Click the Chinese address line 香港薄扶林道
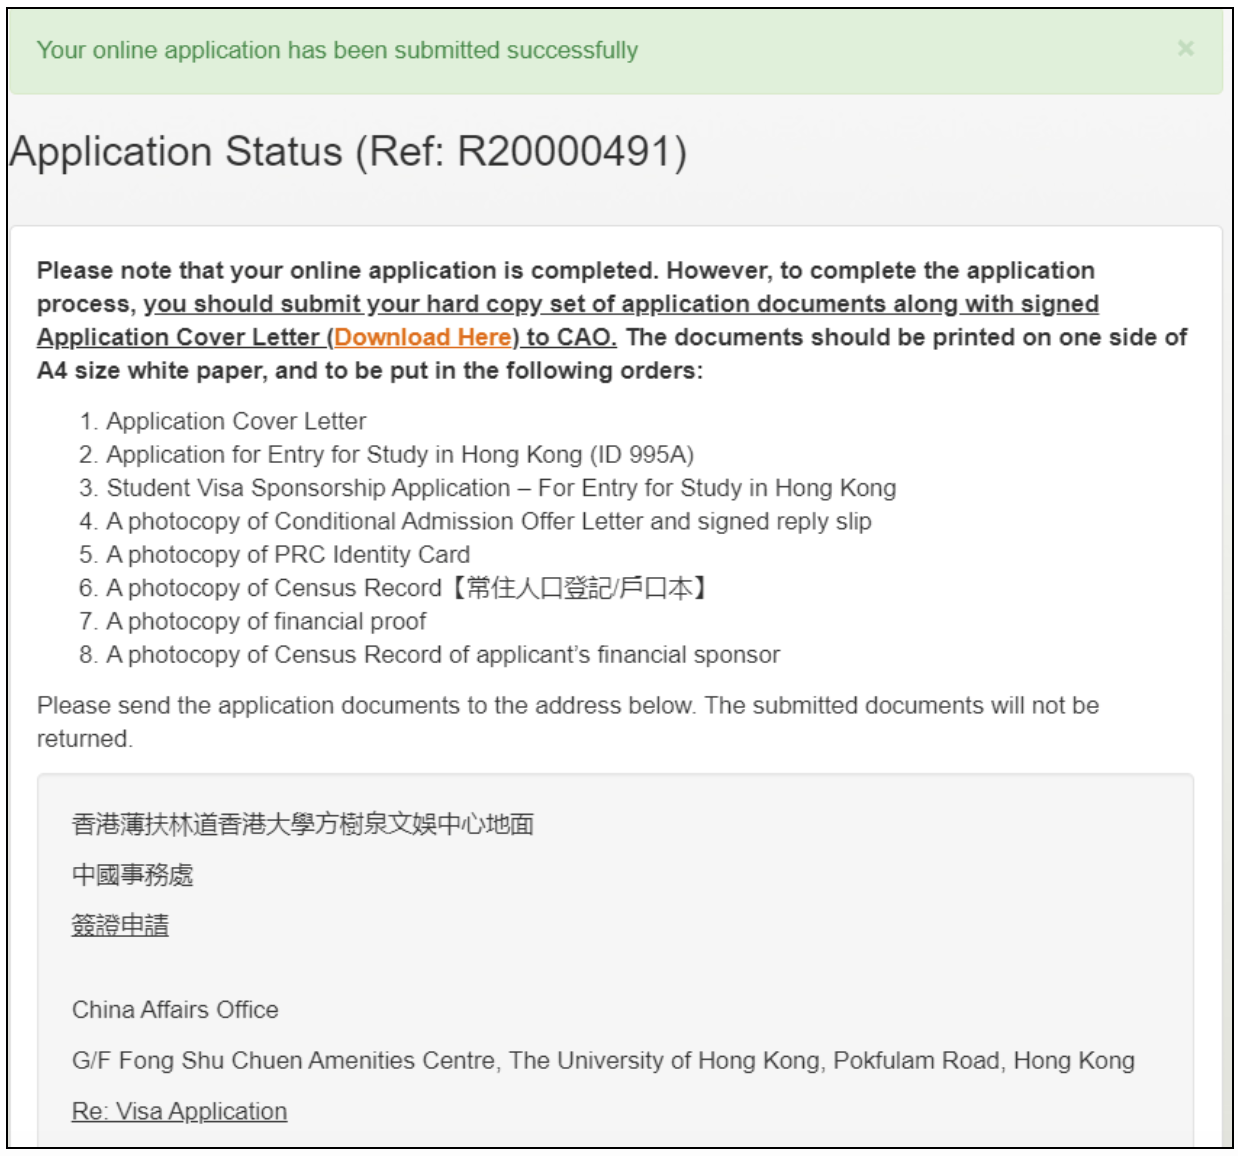The height and width of the screenshot is (1156, 1238). pyautogui.click(x=302, y=824)
